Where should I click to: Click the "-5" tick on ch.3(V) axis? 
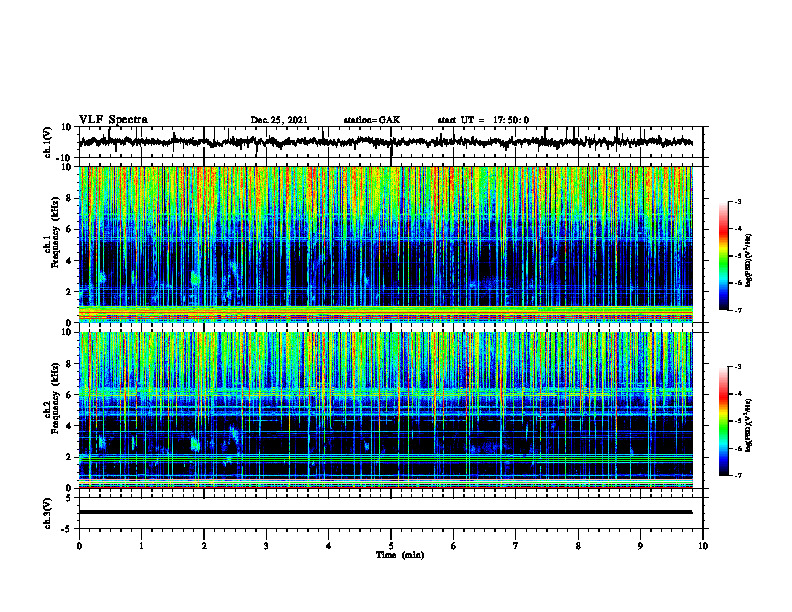67,529
